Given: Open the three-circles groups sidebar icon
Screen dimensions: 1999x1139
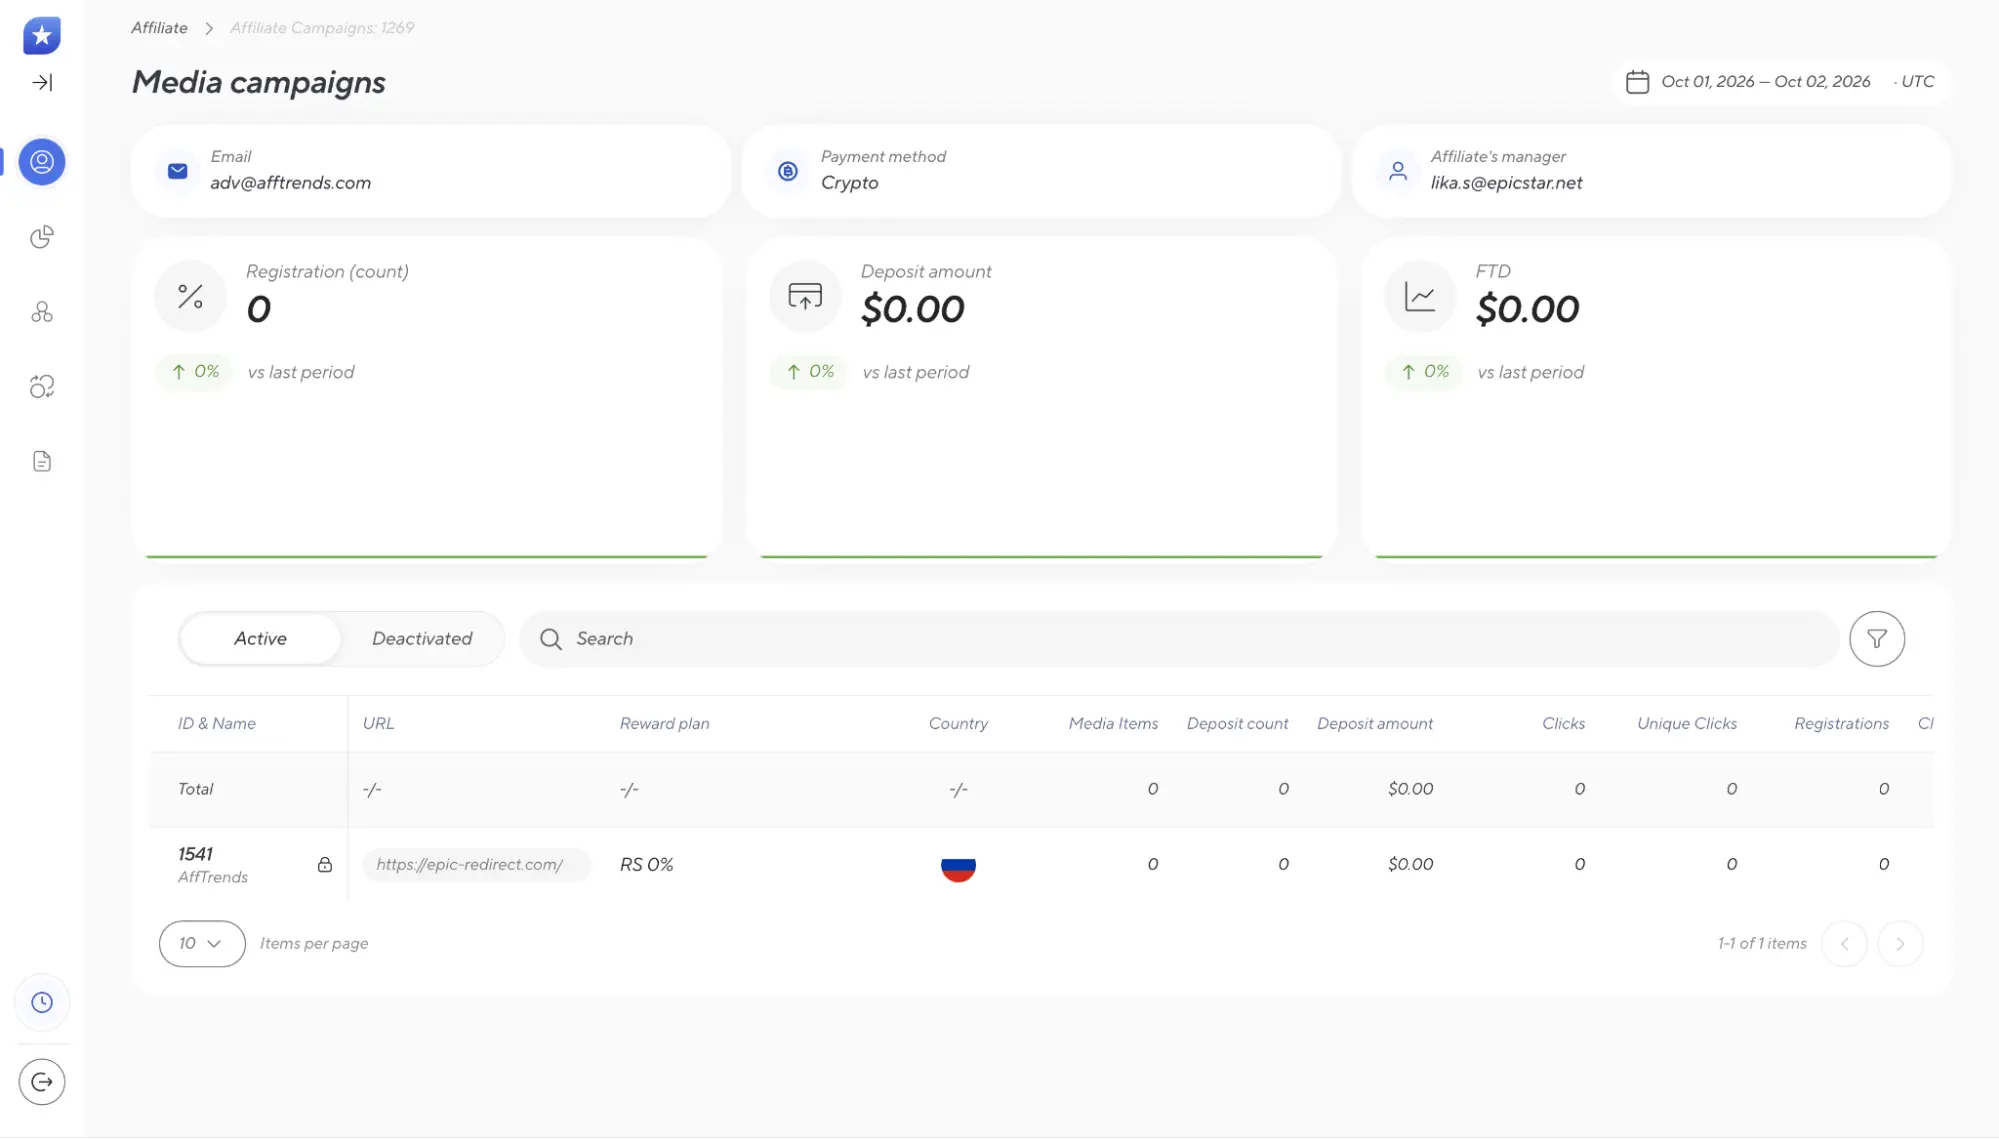Looking at the screenshot, I should pyautogui.click(x=42, y=312).
